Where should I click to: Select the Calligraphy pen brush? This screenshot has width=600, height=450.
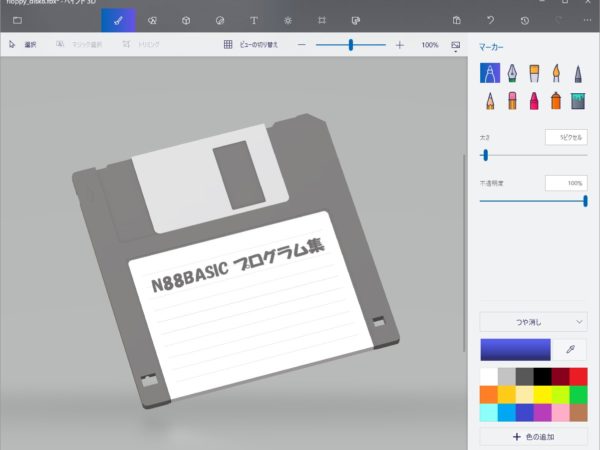[x=512, y=73]
